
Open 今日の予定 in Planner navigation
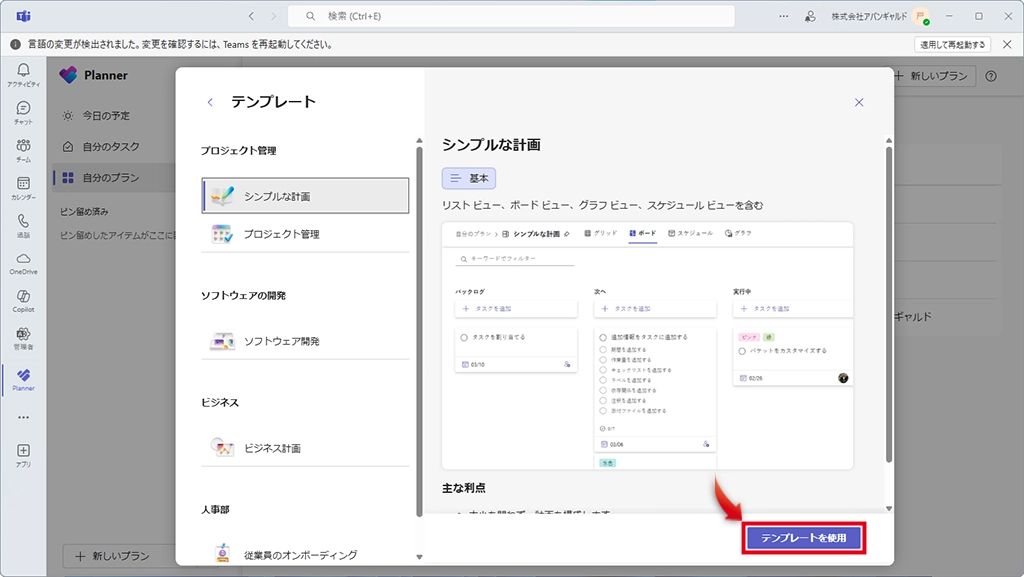point(106,116)
